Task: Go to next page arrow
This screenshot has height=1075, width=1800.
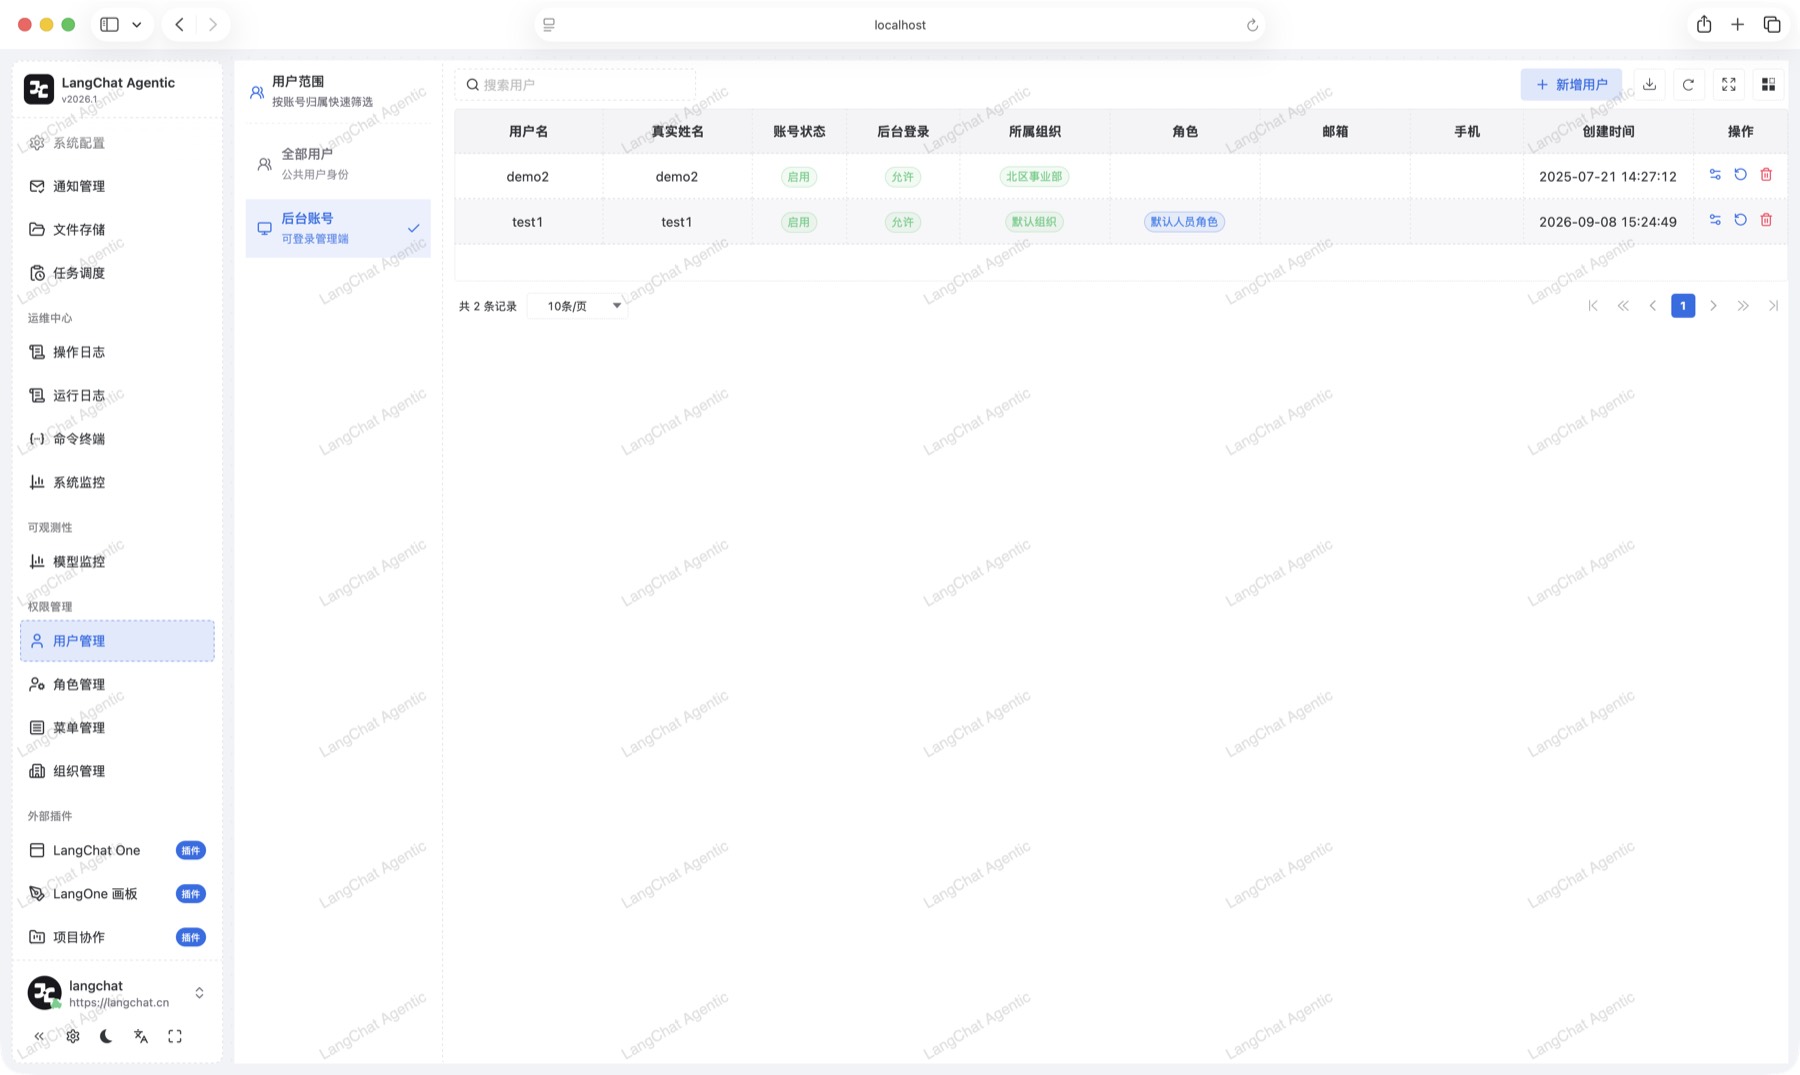Action: click(1713, 306)
